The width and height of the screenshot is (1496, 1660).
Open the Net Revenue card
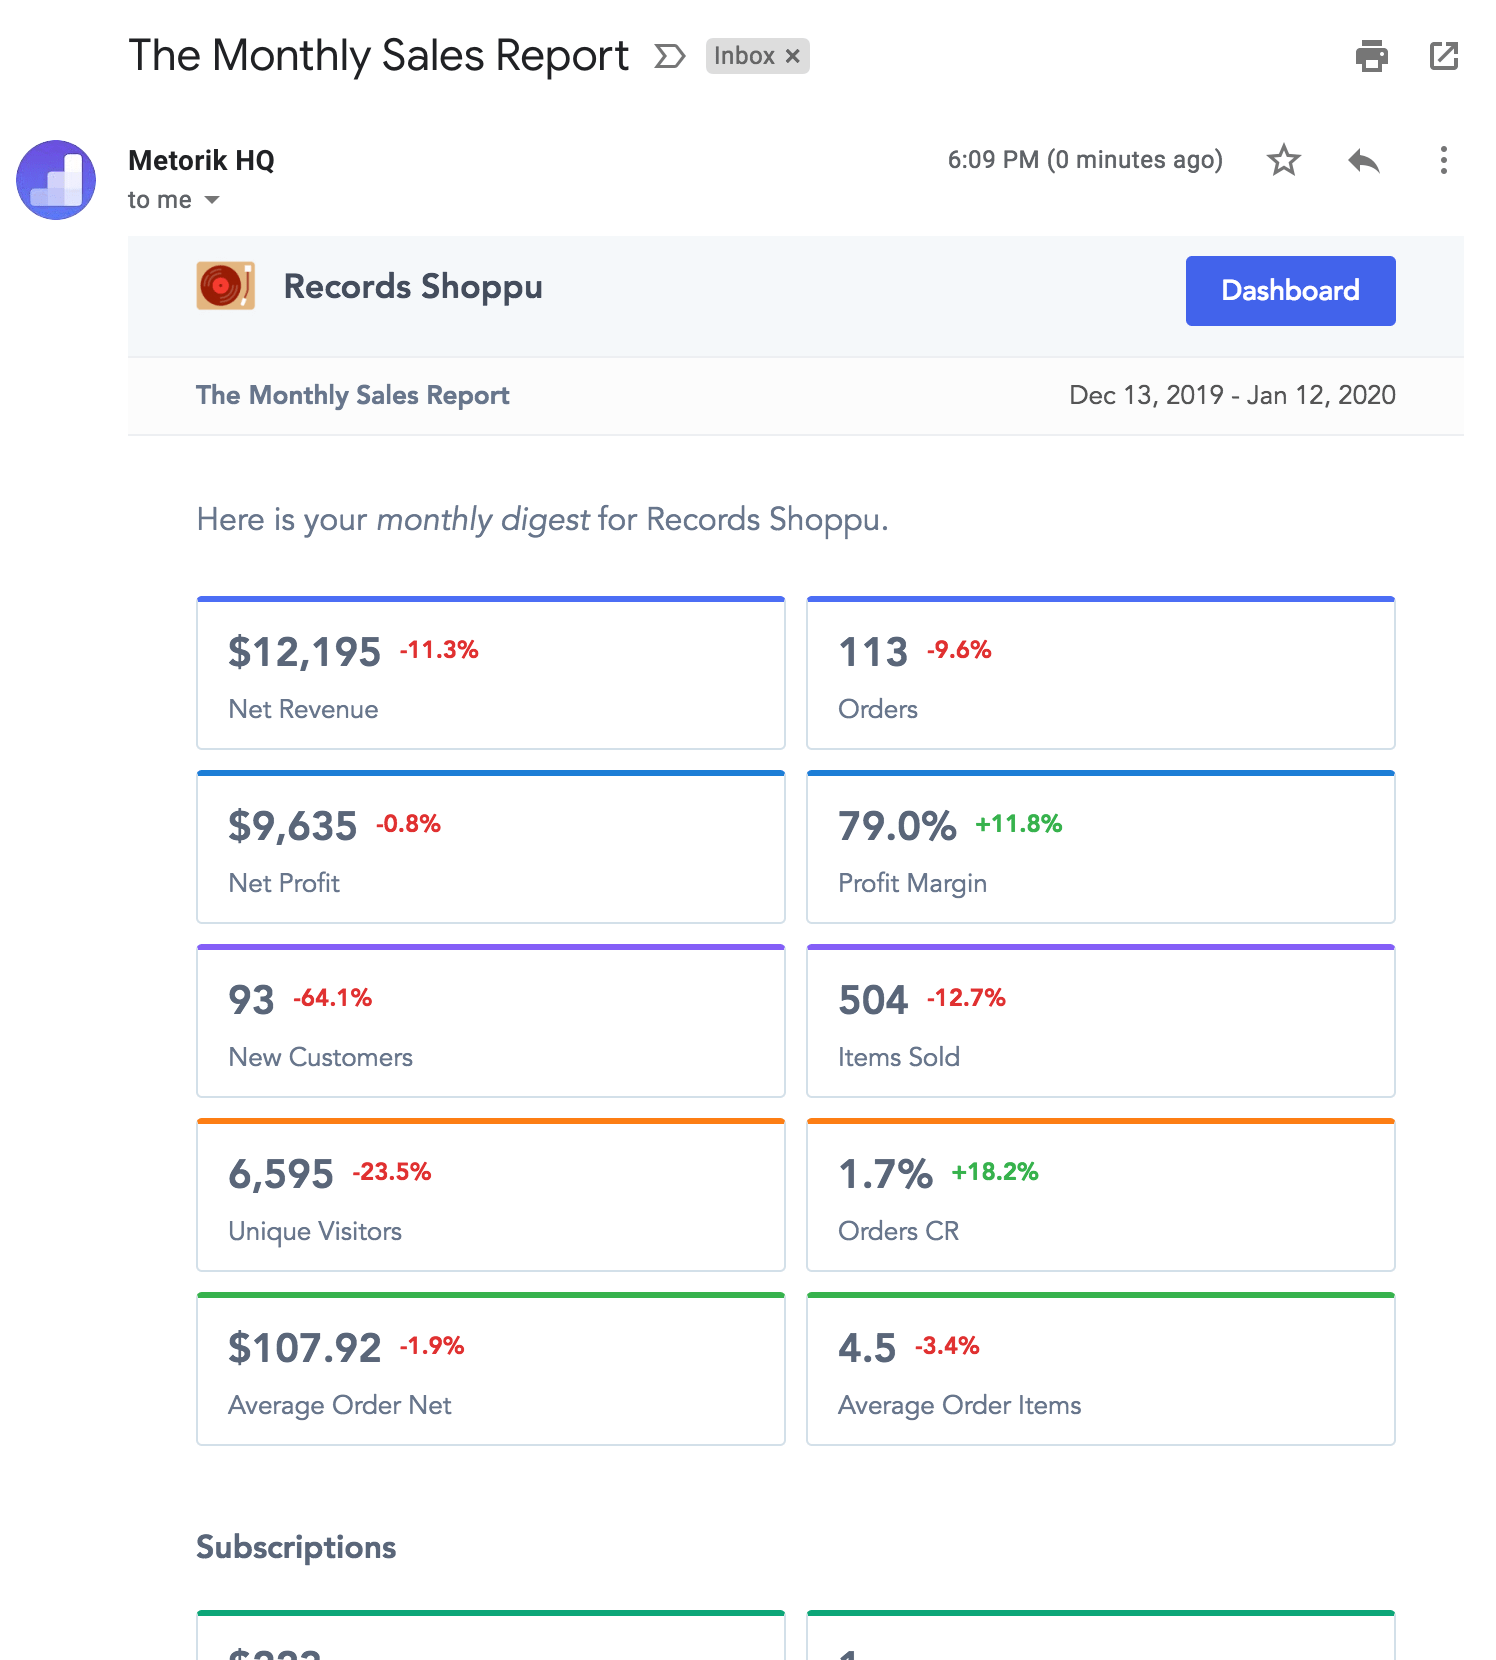click(490, 674)
